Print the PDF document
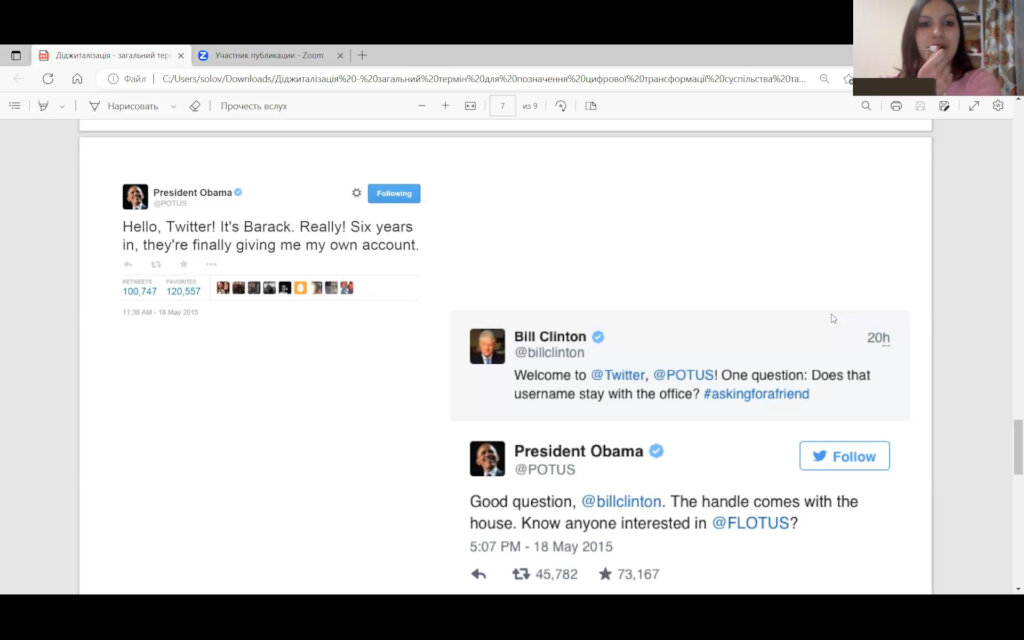The image size is (1024, 640). pos(896,106)
